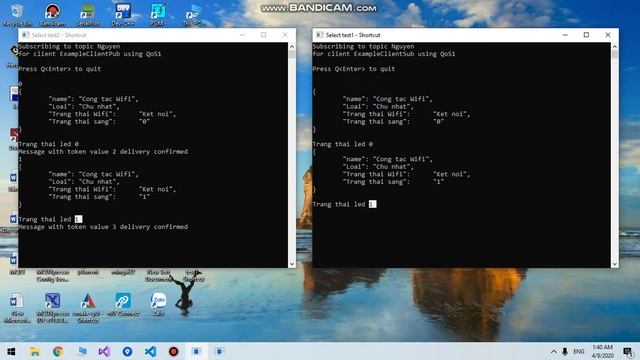Image resolution: width=640 pixels, height=360 pixels.
Task: Open the Word document in bottom desktop row
Action: click(x=17, y=308)
